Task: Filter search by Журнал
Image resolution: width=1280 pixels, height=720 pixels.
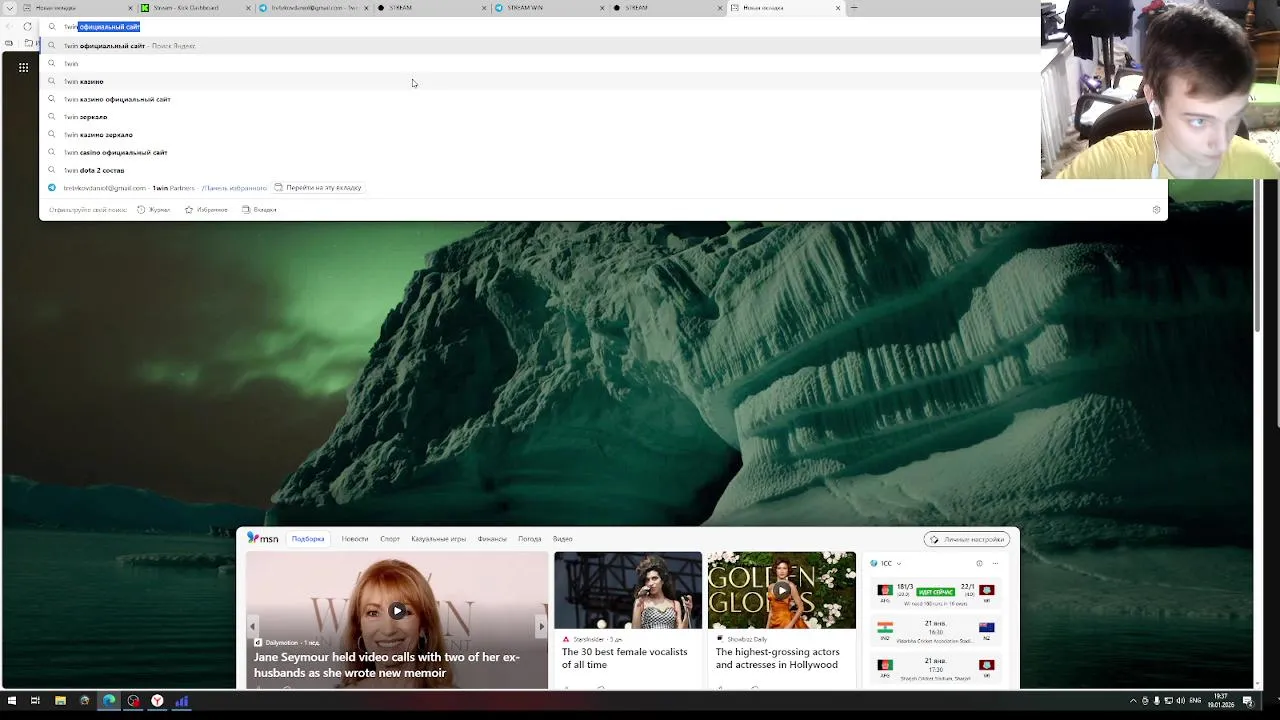Action: click(154, 210)
